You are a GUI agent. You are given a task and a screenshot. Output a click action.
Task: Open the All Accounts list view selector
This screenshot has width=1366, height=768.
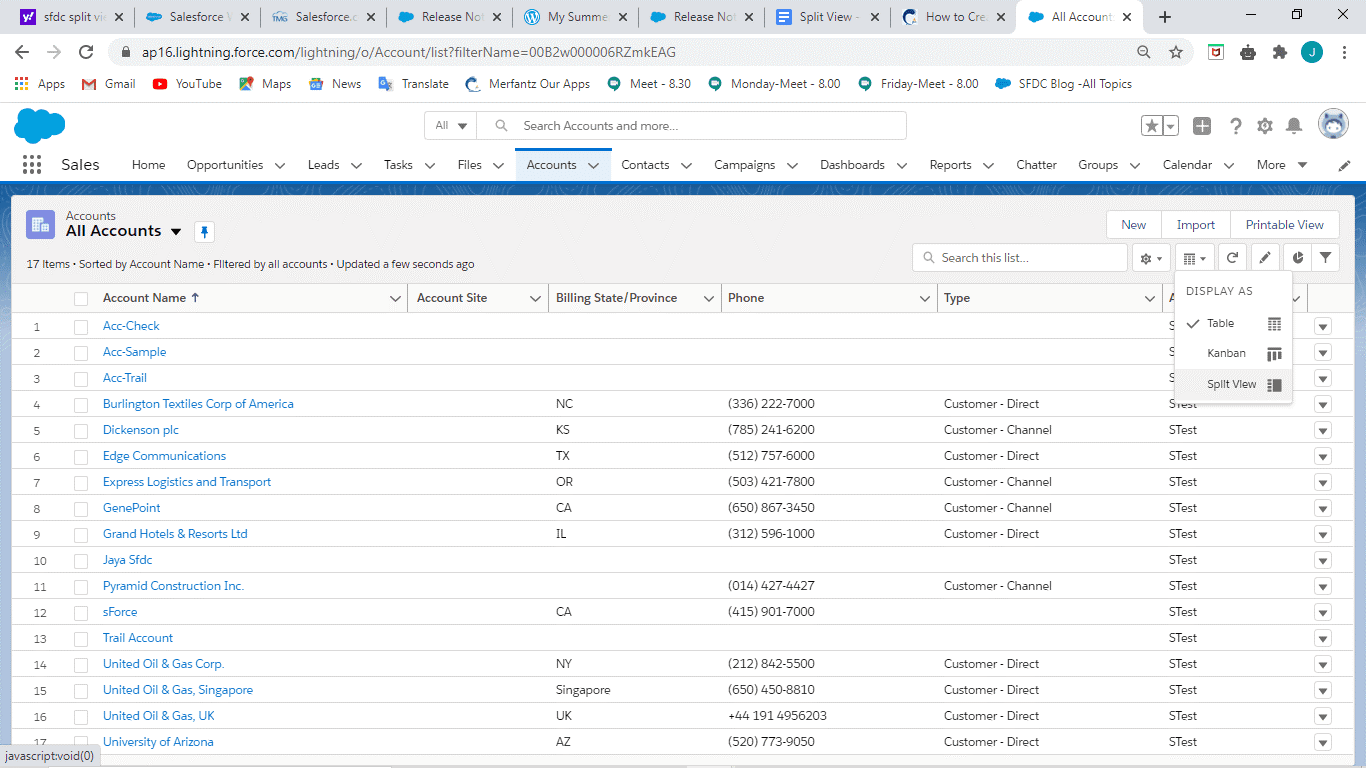coord(176,231)
